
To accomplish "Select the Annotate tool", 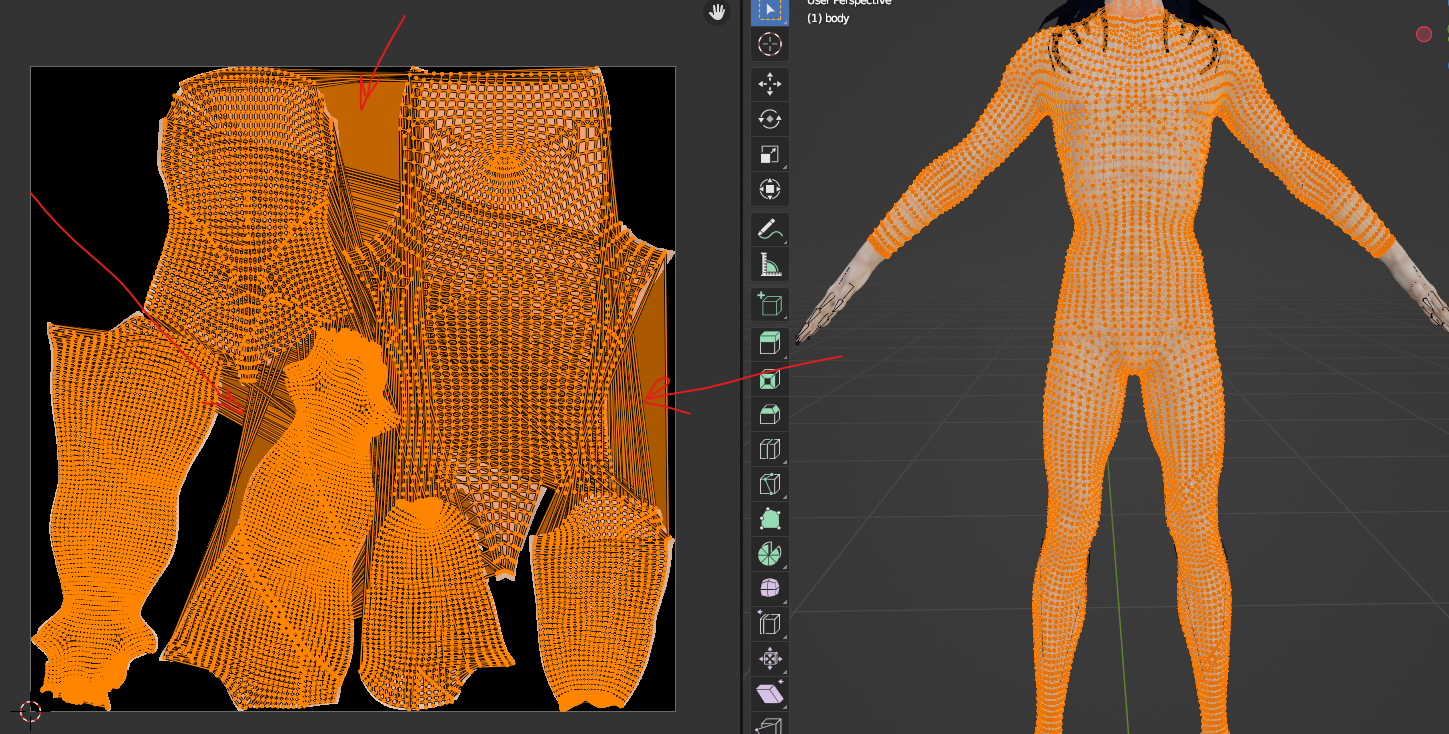I will pyautogui.click(x=769, y=229).
